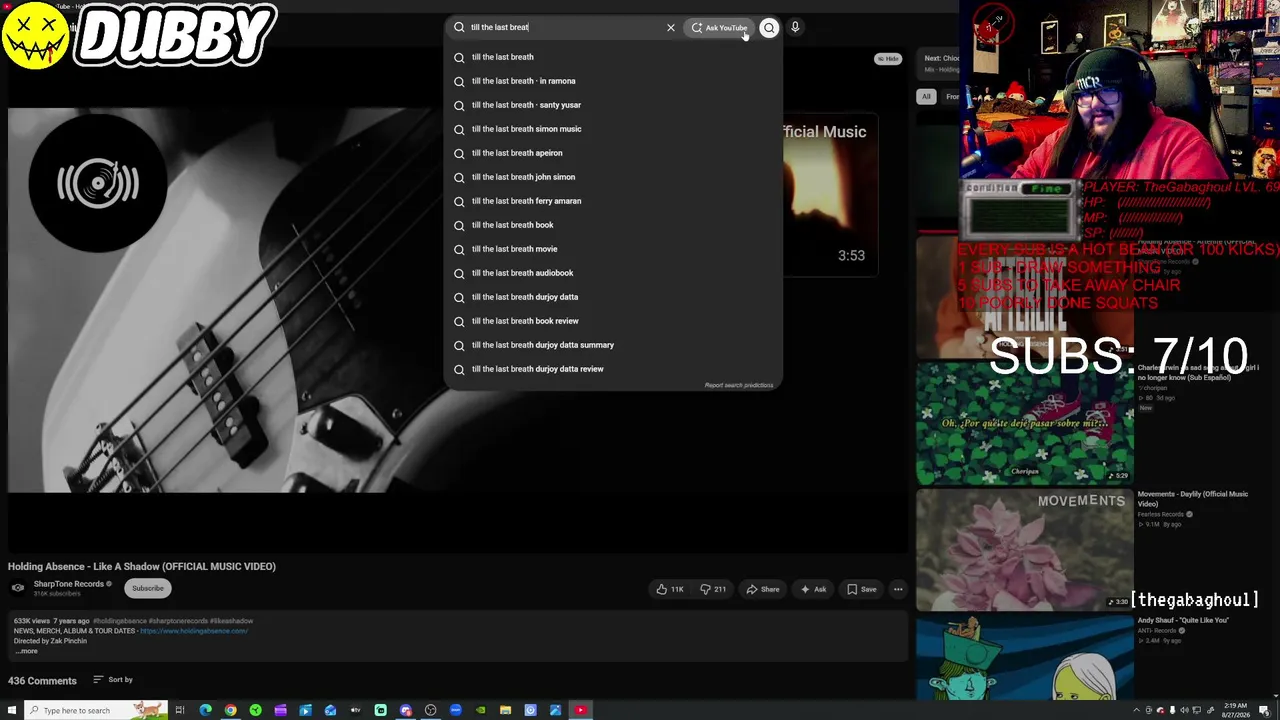Open the comments 'Sort by' dropdown
This screenshot has width=1280, height=720.
[113, 680]
